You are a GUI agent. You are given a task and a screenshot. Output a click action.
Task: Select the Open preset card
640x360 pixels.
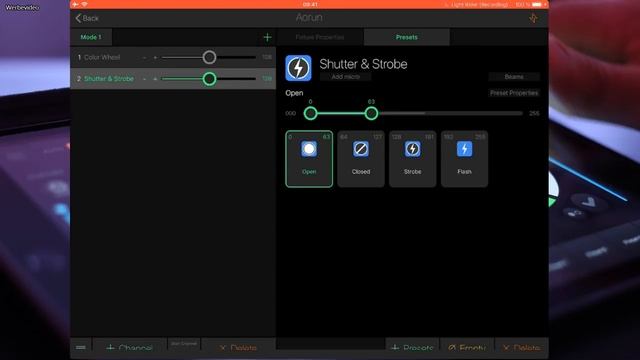(309, 159)
